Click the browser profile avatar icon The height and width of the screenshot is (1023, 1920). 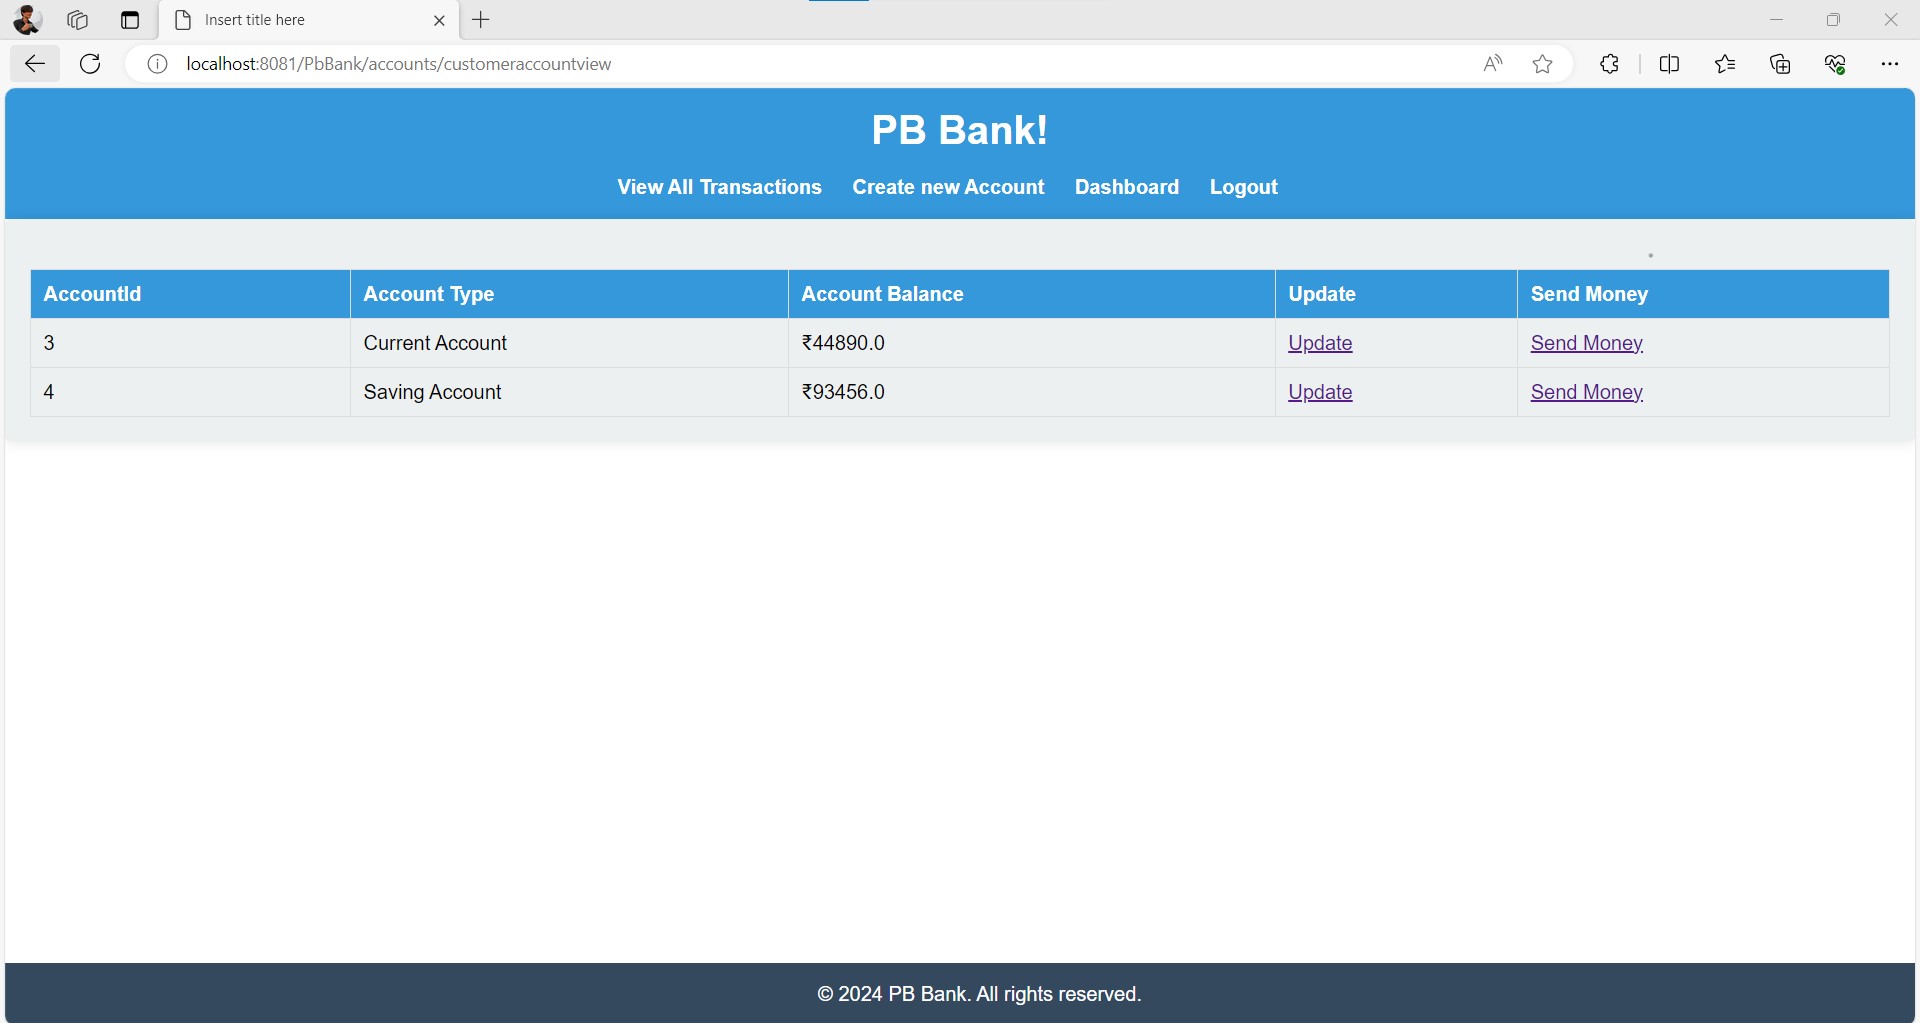click(27, 20)
